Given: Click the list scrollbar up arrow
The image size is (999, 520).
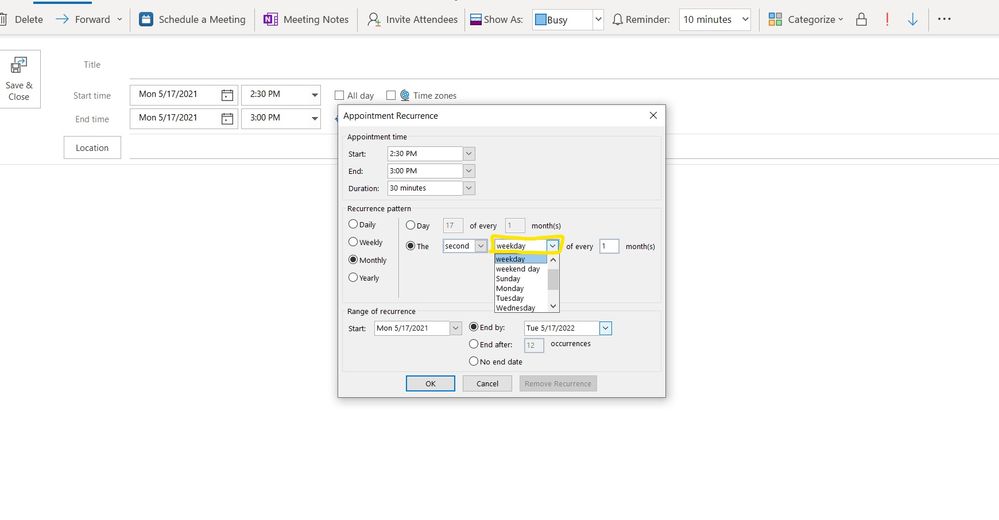Looking at the screenshot, I should click(x=553, y=259).
